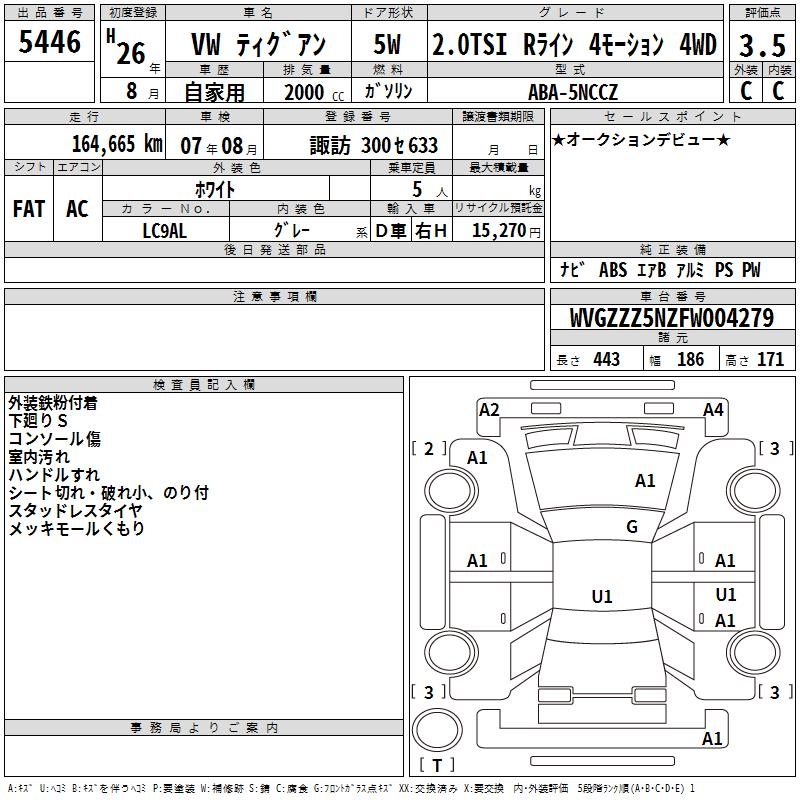Select the color number LC9AL
The width and height of the screenshot is (800, 800).
click(164, 231)
